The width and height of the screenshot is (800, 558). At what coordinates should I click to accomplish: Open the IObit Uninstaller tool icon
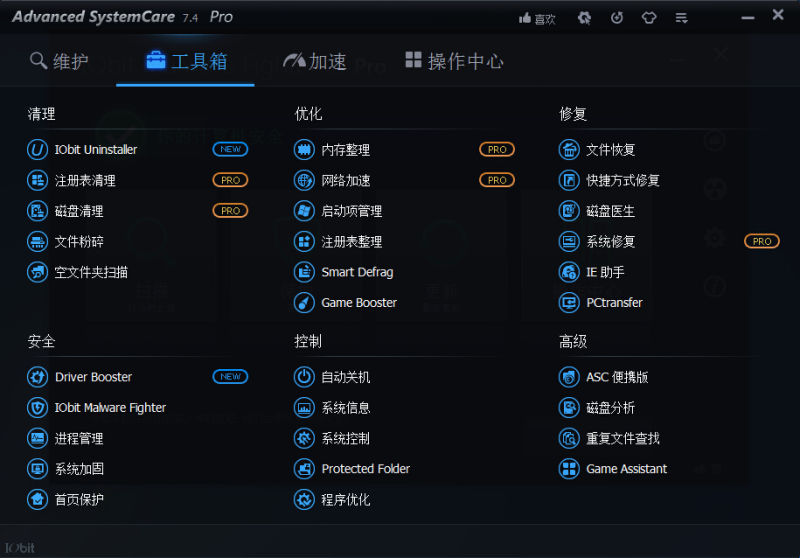coord(37,150)
